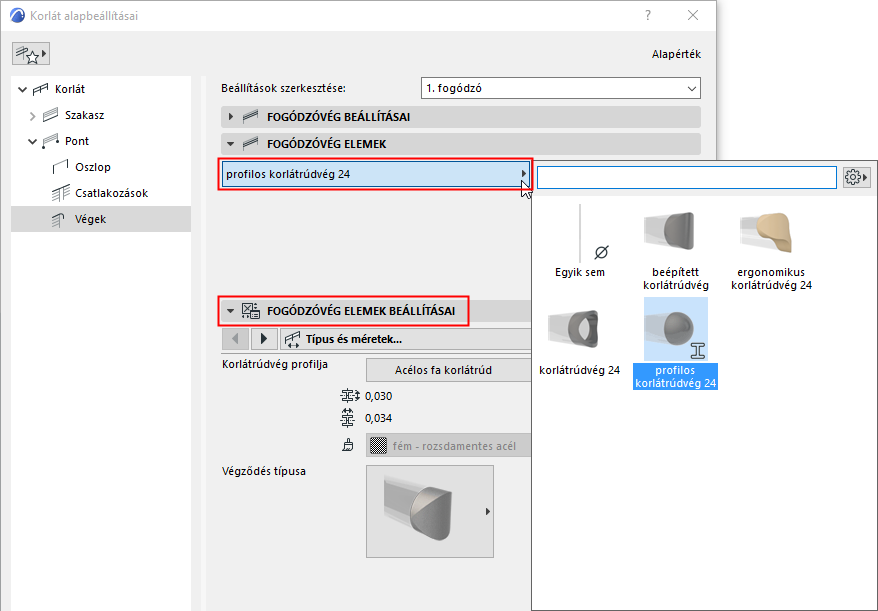
Task: Select Szakasz in the tree
Action: click(85, 115)
